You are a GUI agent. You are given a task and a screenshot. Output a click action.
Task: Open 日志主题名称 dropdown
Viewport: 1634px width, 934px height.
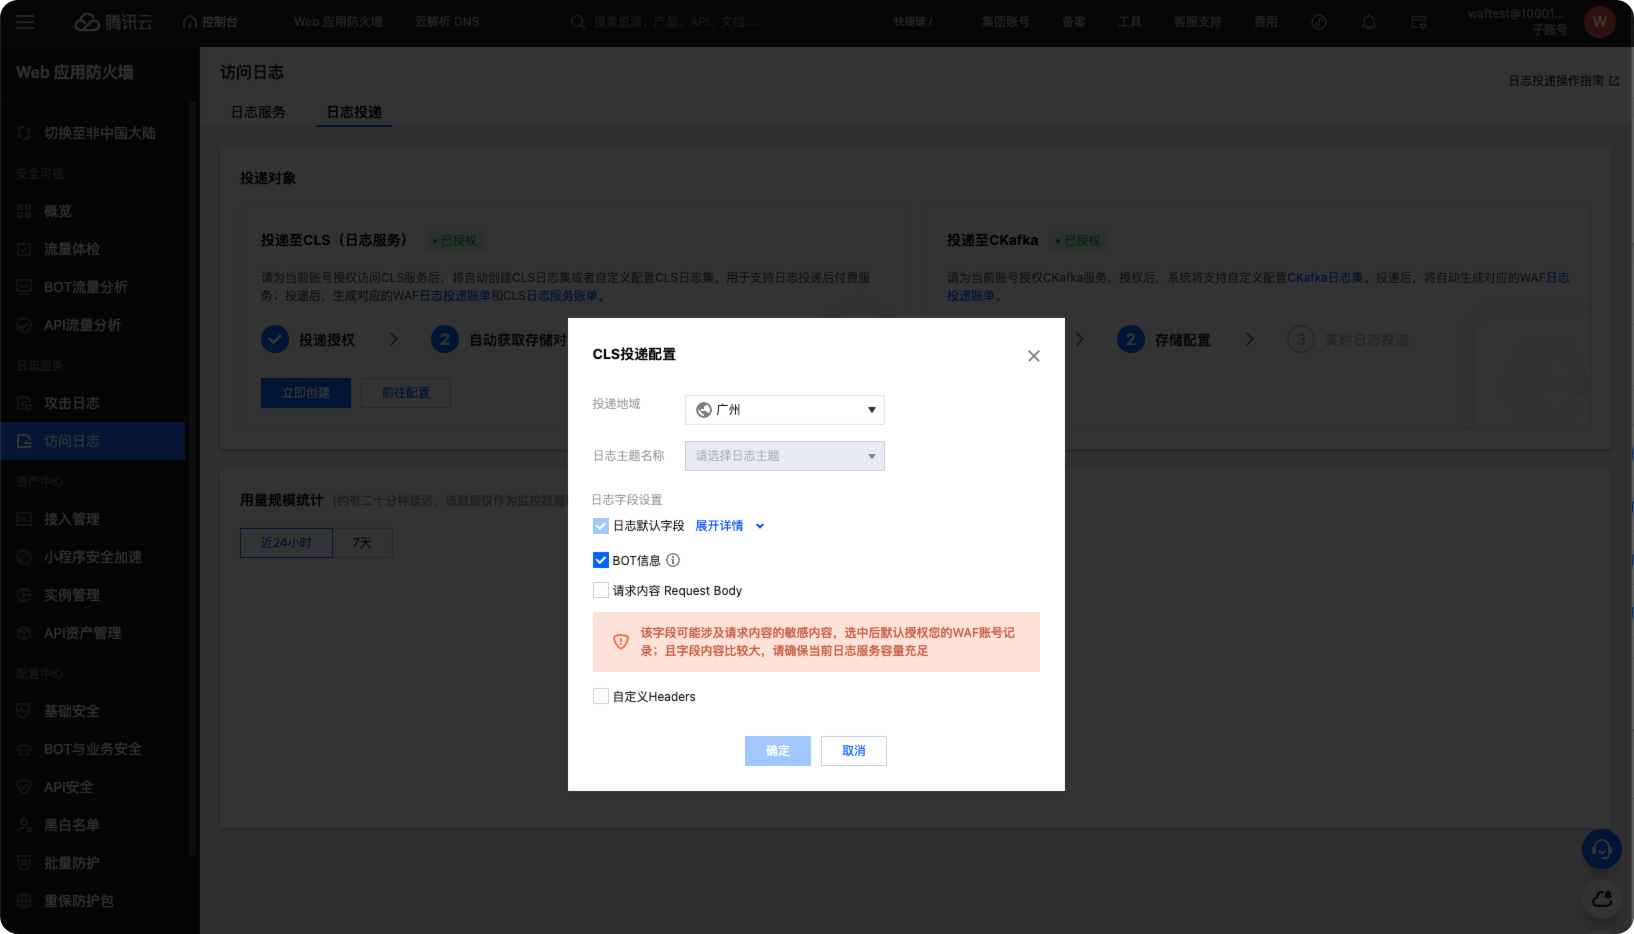785,456
